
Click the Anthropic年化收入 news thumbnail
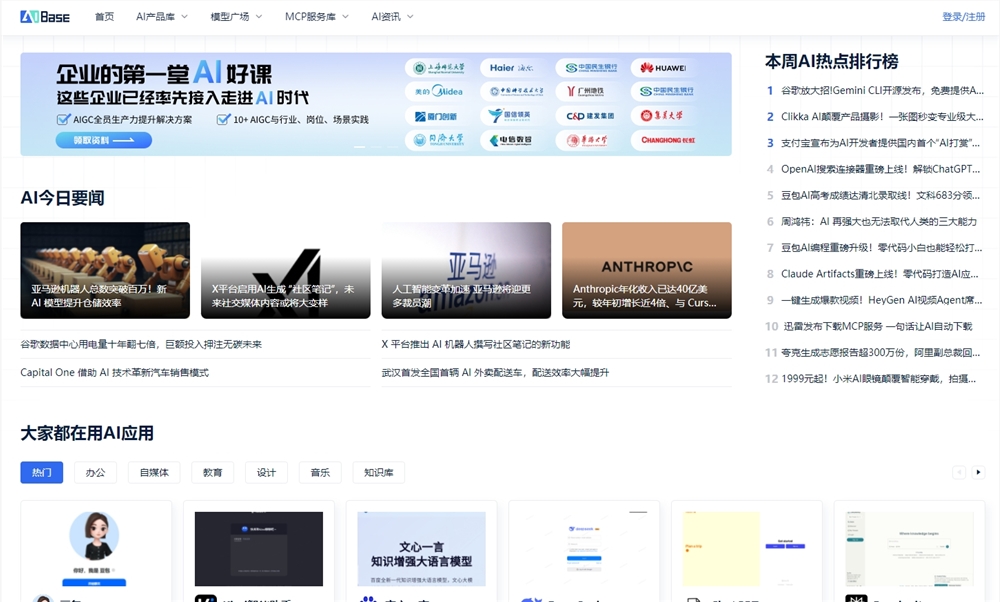point(646,268)
